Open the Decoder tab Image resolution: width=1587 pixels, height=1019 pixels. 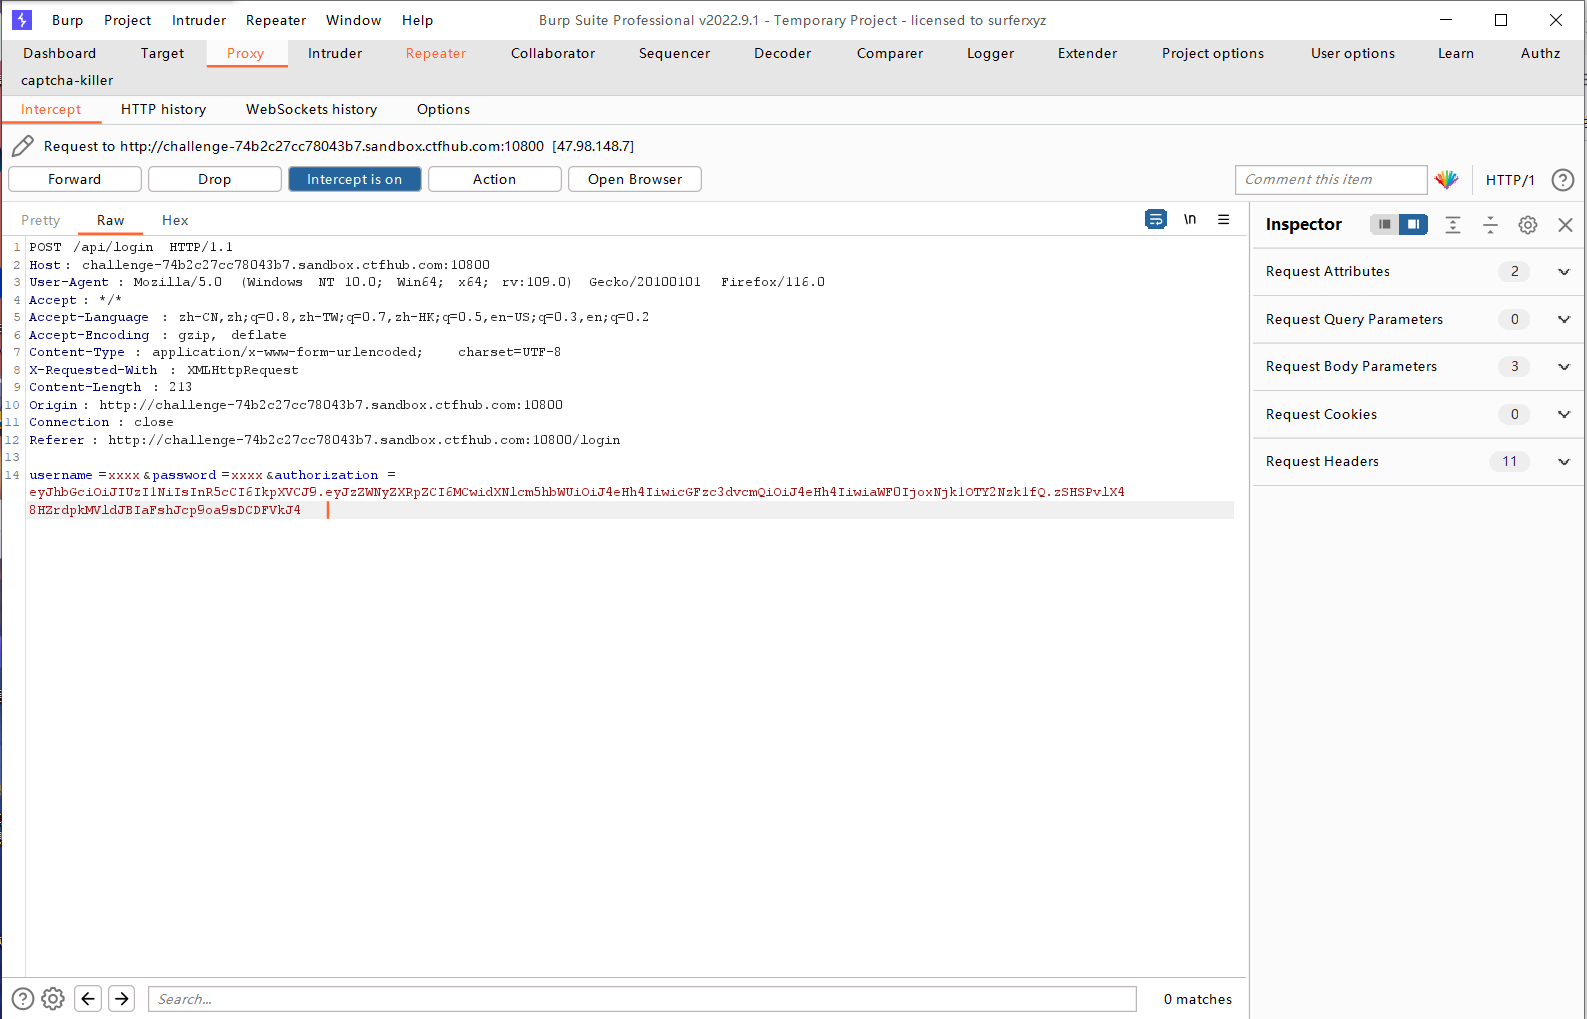pos(783,54)
